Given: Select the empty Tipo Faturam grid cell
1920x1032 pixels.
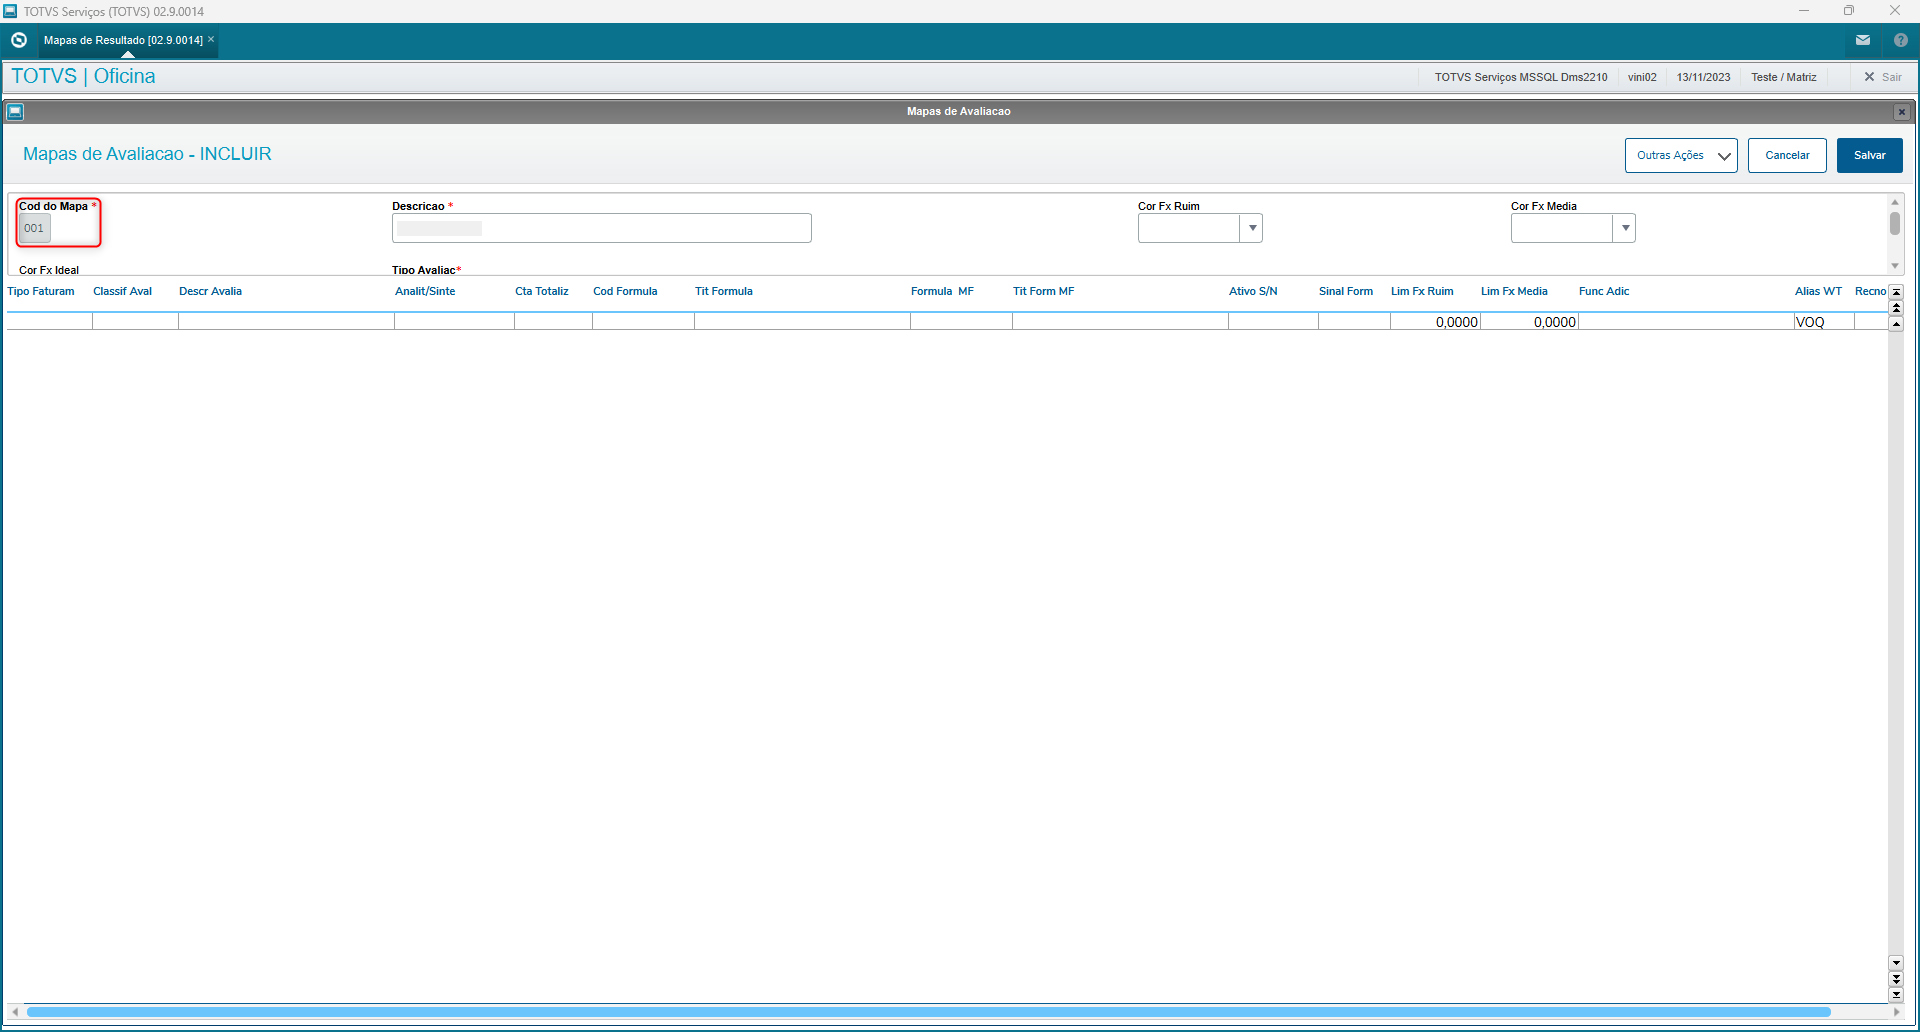Looking at the screenshot, I should click(49, 322).
